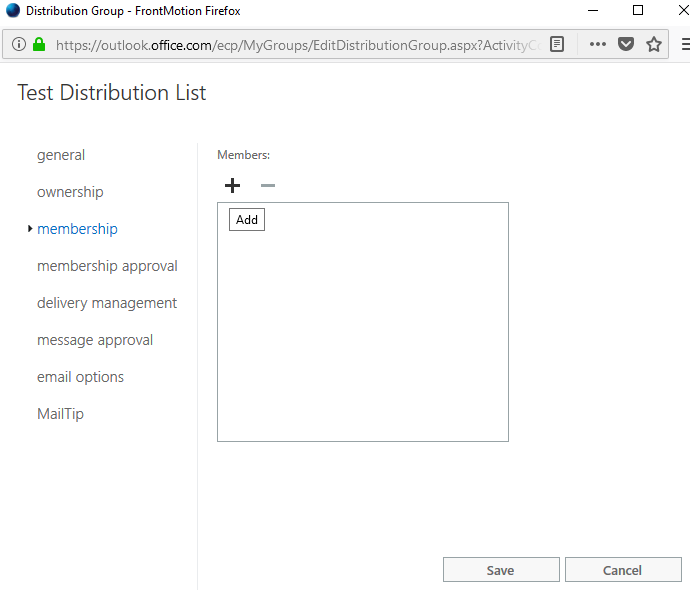Bookmark this page with the star icon
Screen dimensions: 690x590
(654, 45)
